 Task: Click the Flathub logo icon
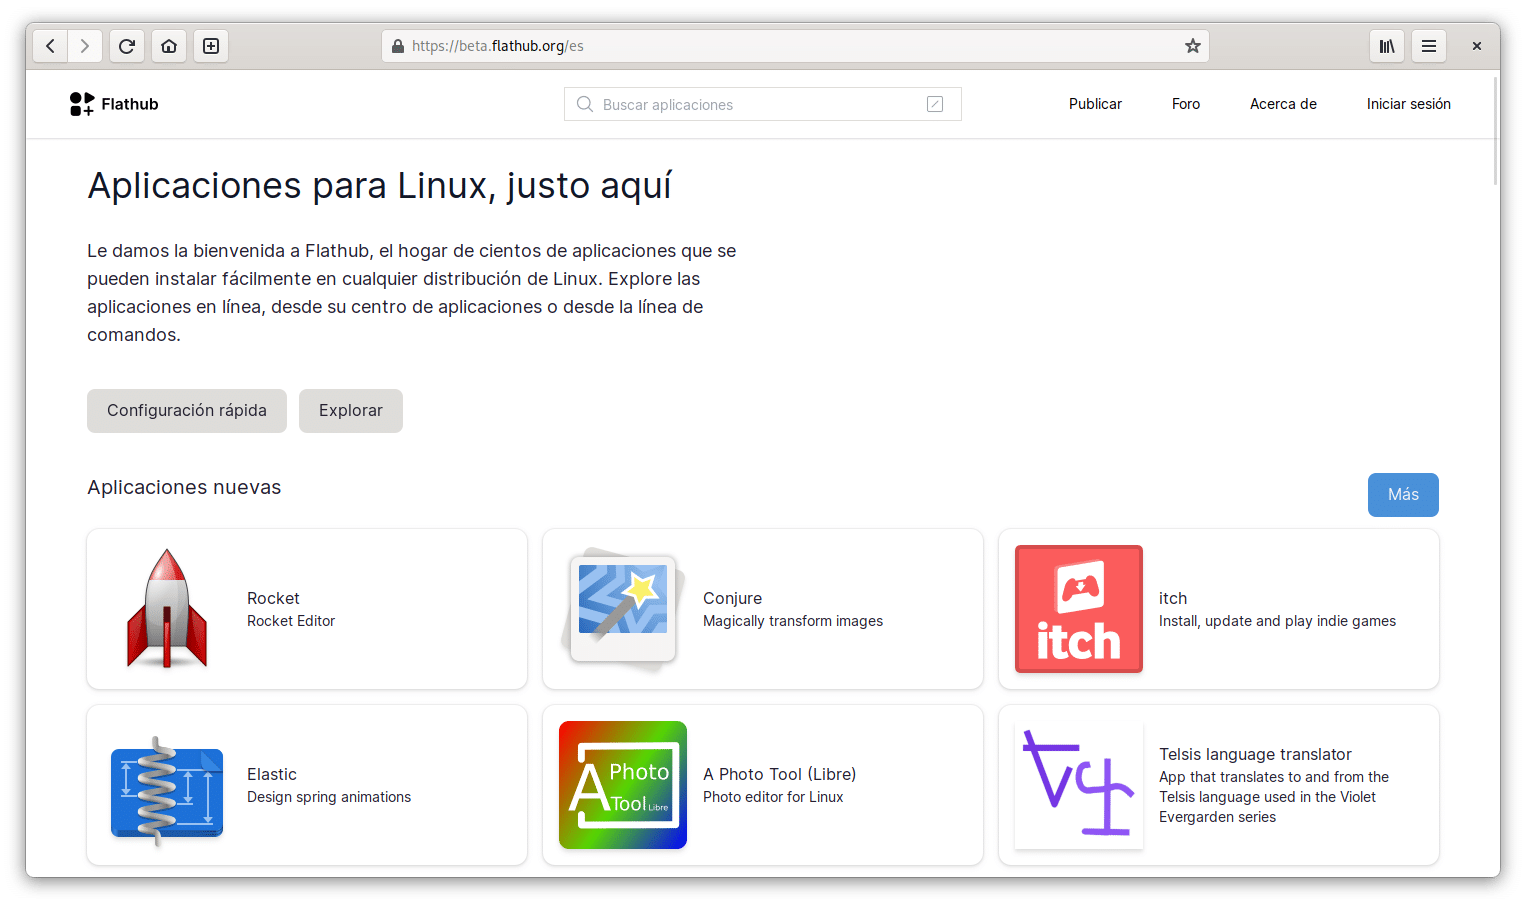(x=80, y=103)
